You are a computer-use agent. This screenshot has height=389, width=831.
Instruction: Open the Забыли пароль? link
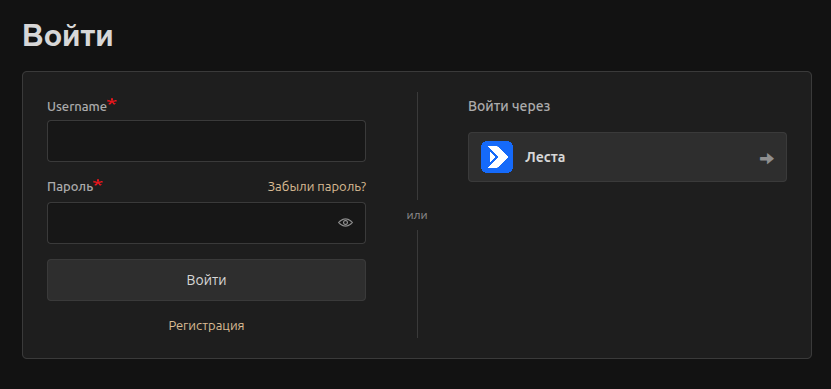pyautogui.click(x=317, y=187)
